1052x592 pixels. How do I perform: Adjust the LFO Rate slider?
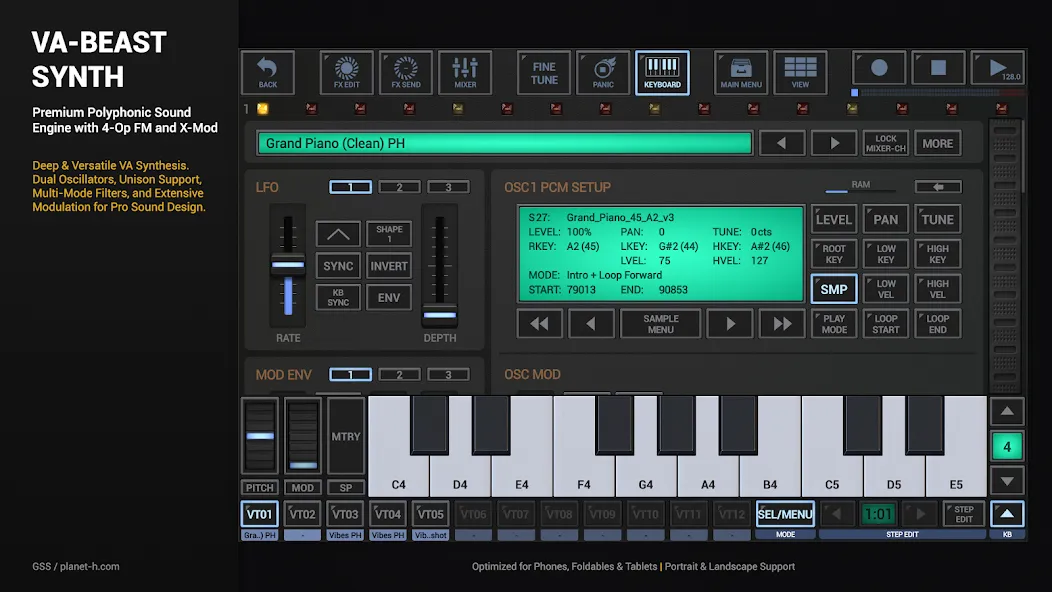pyautogui.click(x=288, y=265)
